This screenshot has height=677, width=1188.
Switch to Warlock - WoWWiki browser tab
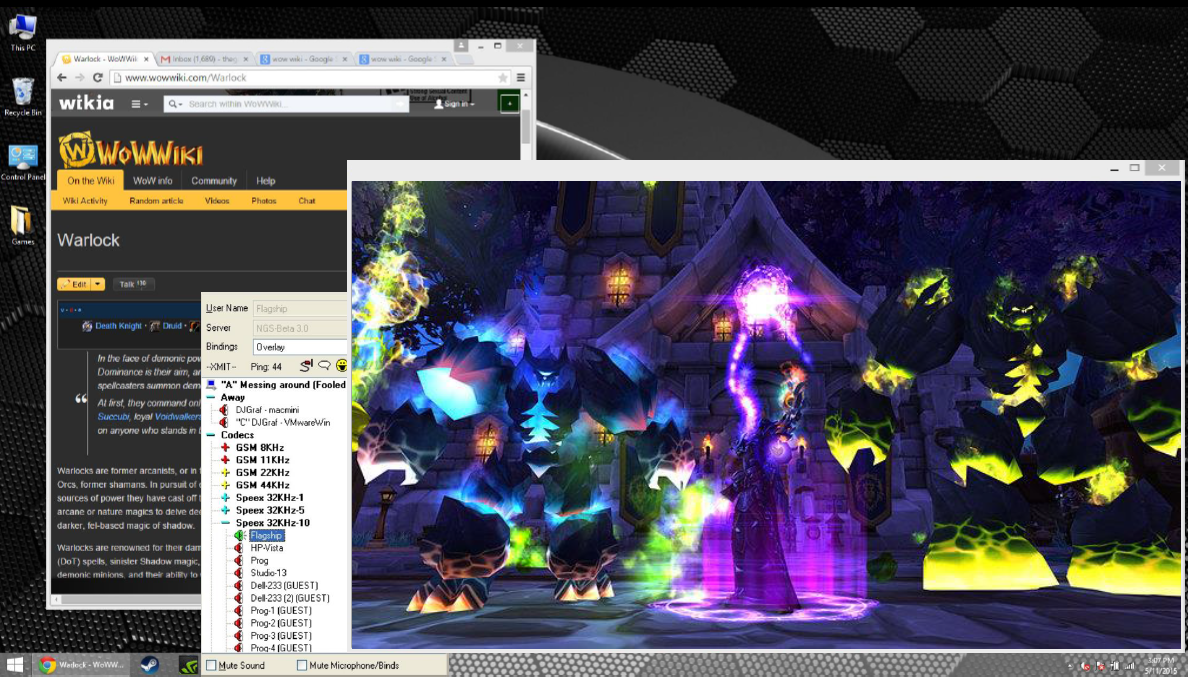103,58
